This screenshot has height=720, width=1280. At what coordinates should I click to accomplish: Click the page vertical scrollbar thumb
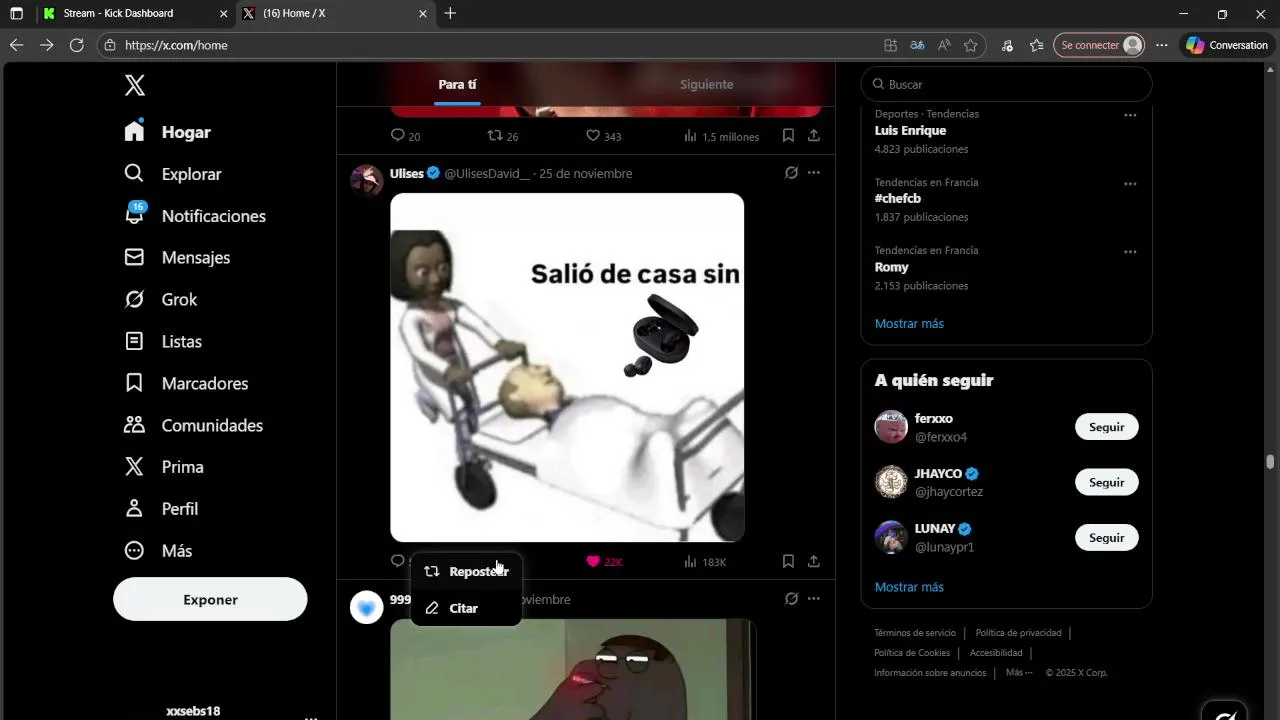(x=1270, y=462)
